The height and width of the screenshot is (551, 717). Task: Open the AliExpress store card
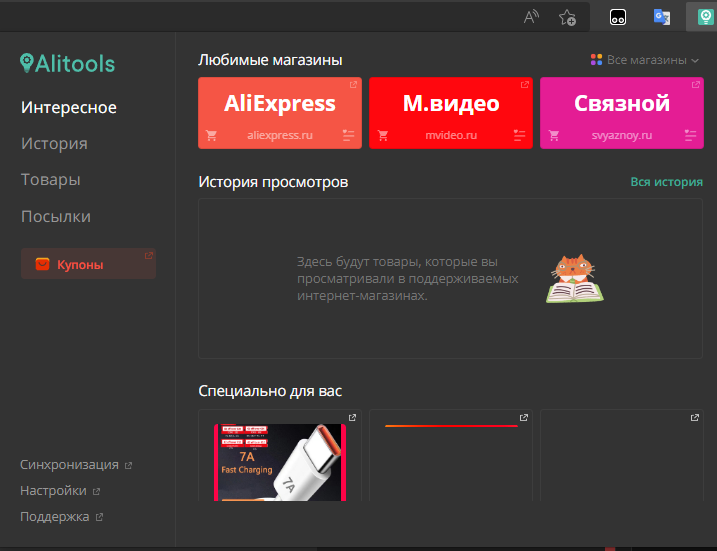280,113
